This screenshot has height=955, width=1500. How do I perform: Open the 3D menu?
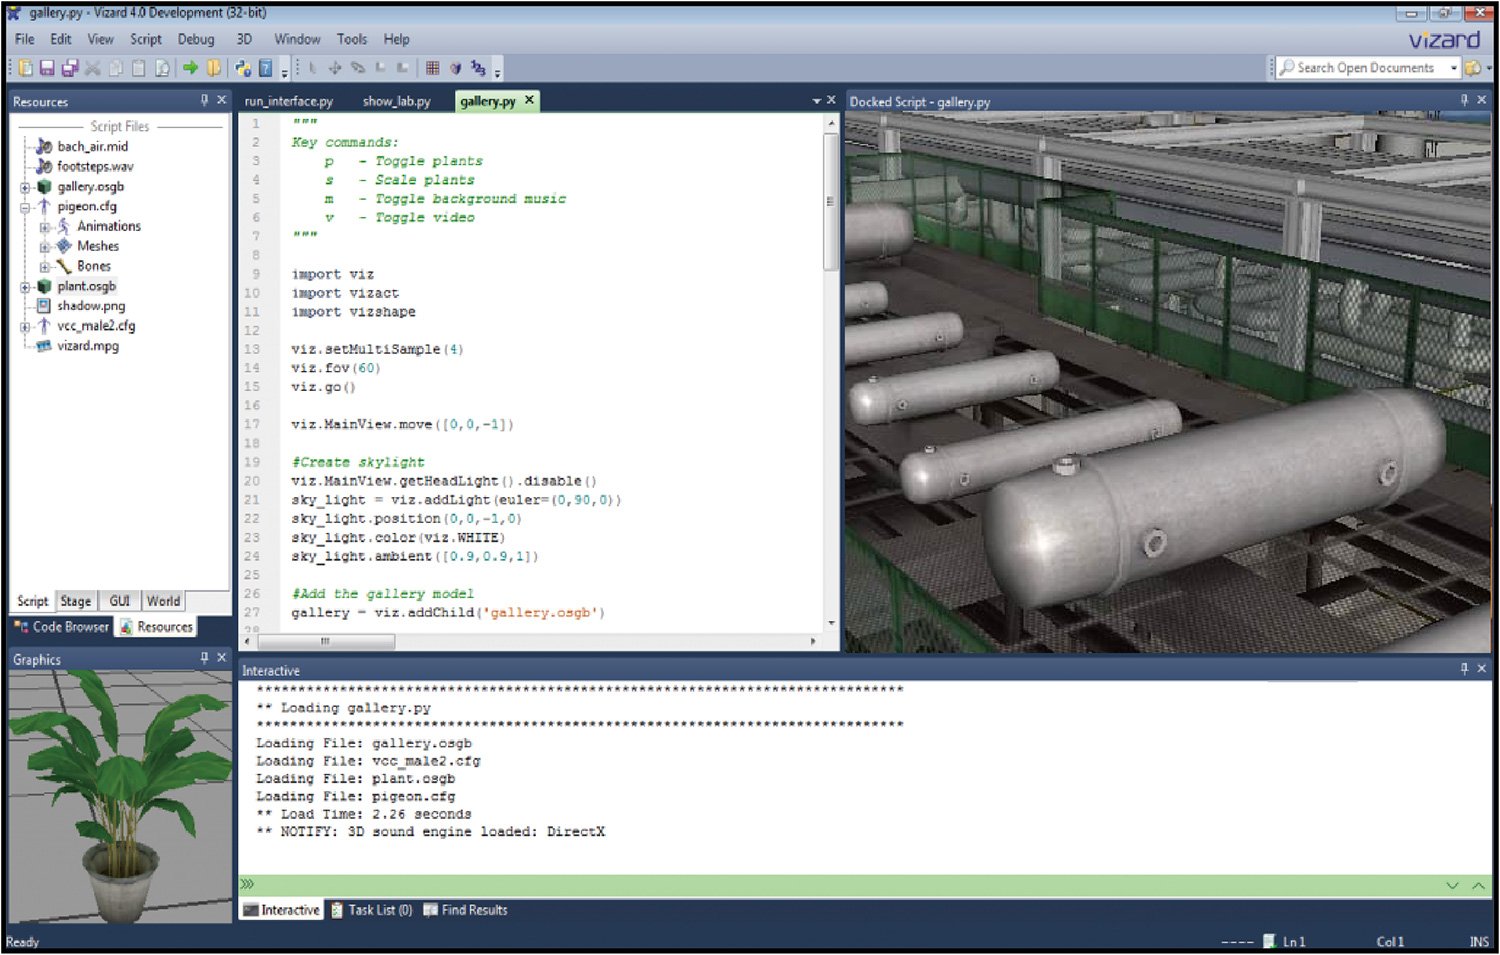pos(244,39)
